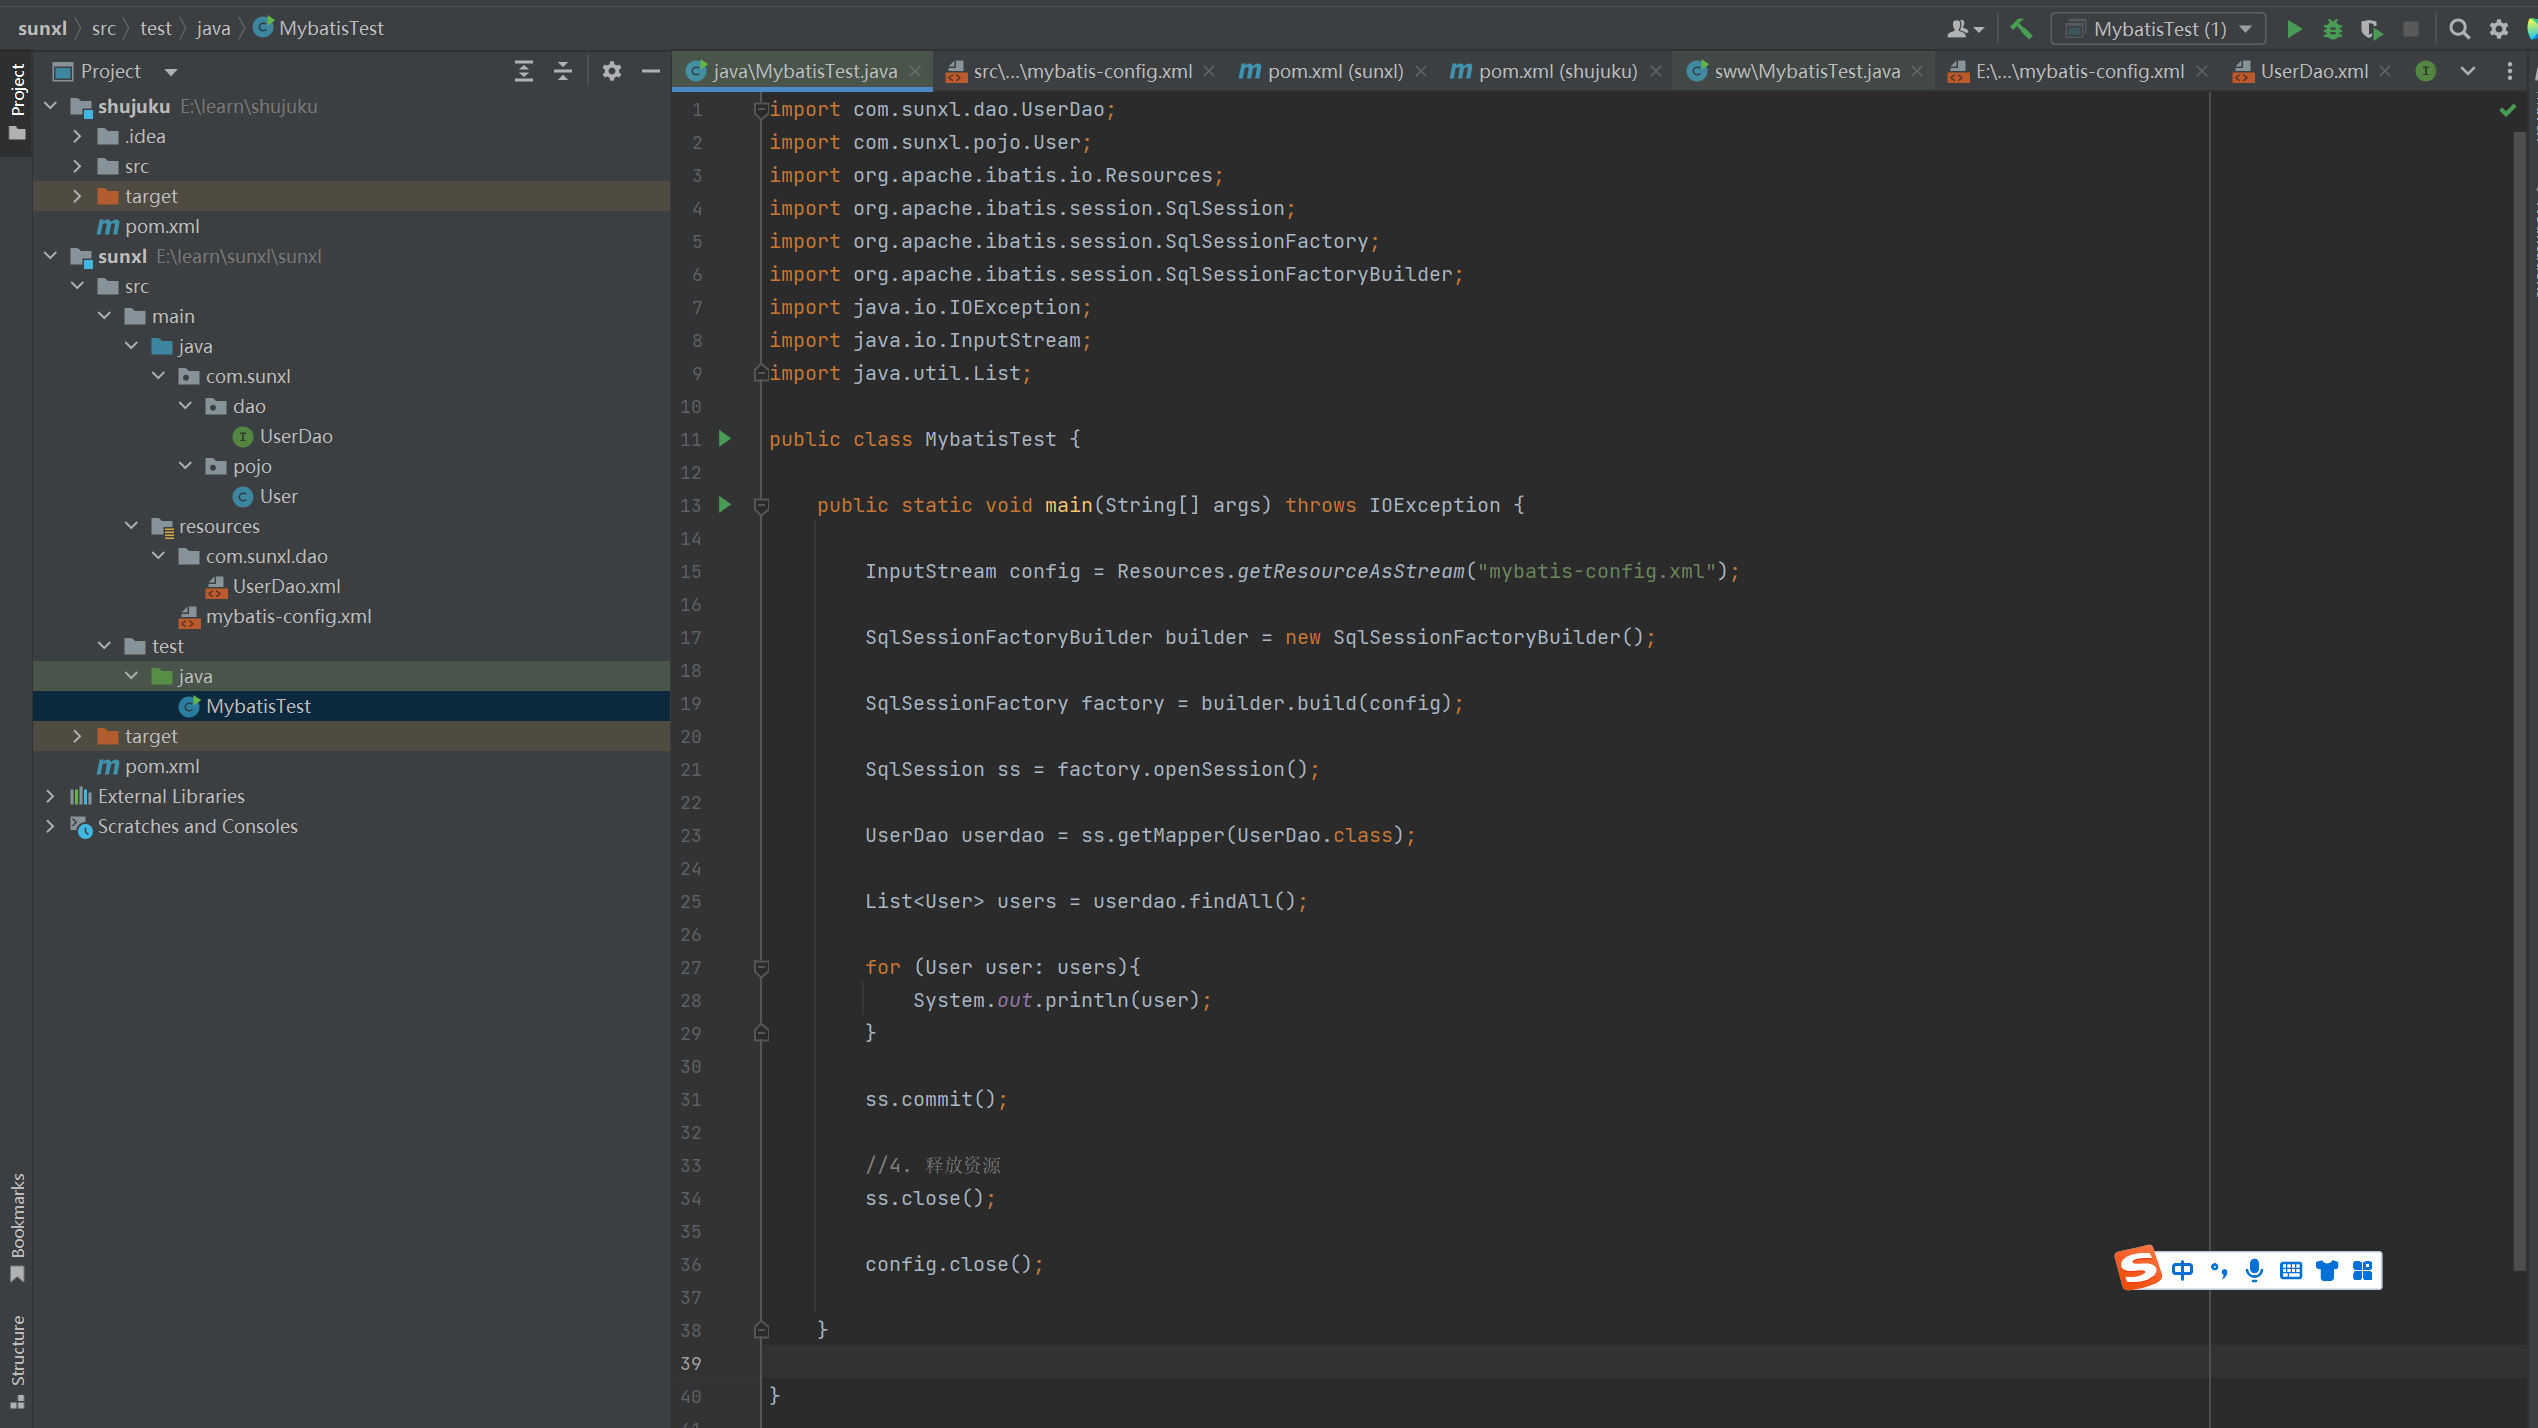
Task: Open the Project panel options gear
Action: (x=612, y=71)
